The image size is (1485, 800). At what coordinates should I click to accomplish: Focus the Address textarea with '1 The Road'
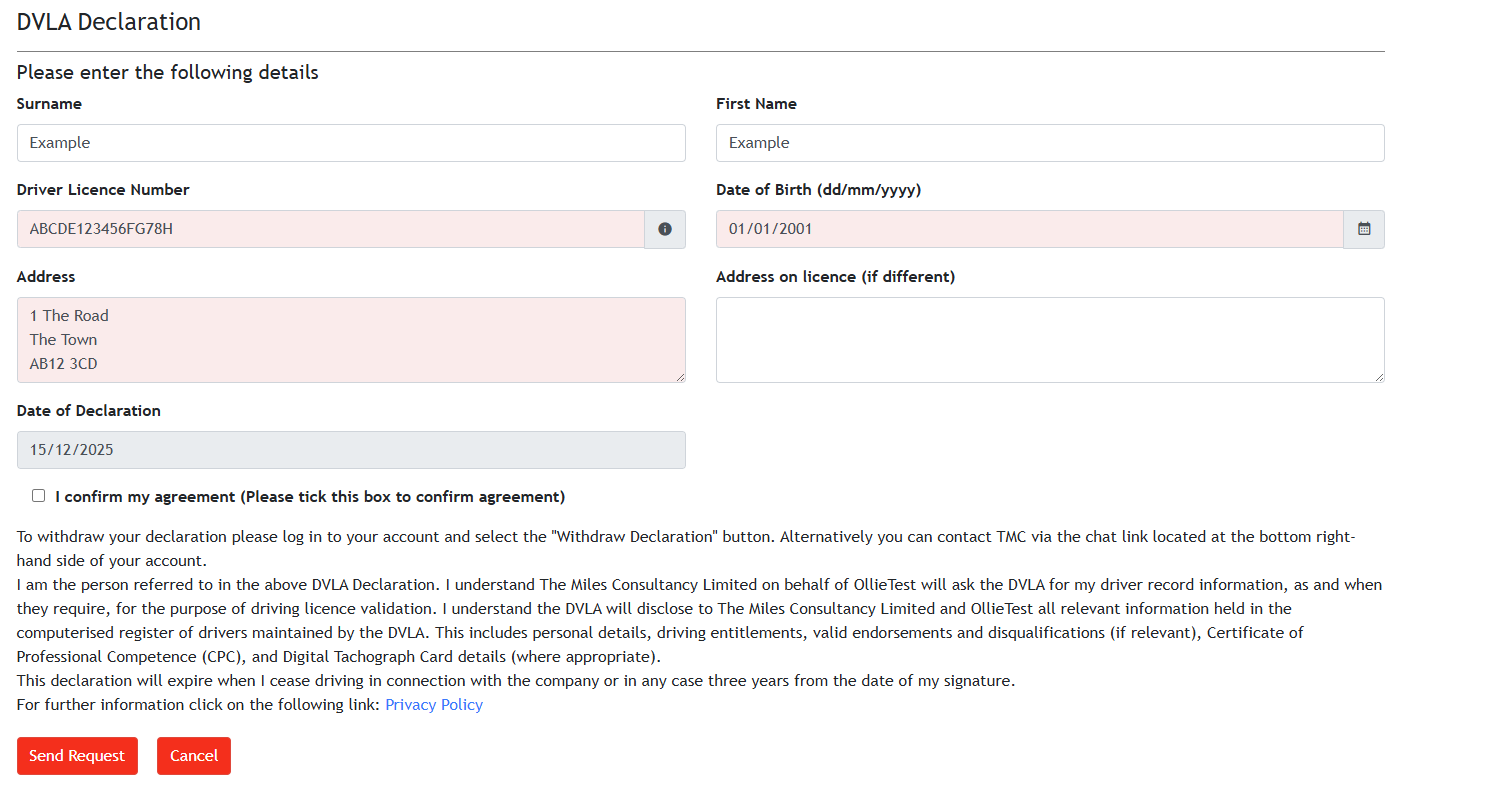tap(351, 339)
